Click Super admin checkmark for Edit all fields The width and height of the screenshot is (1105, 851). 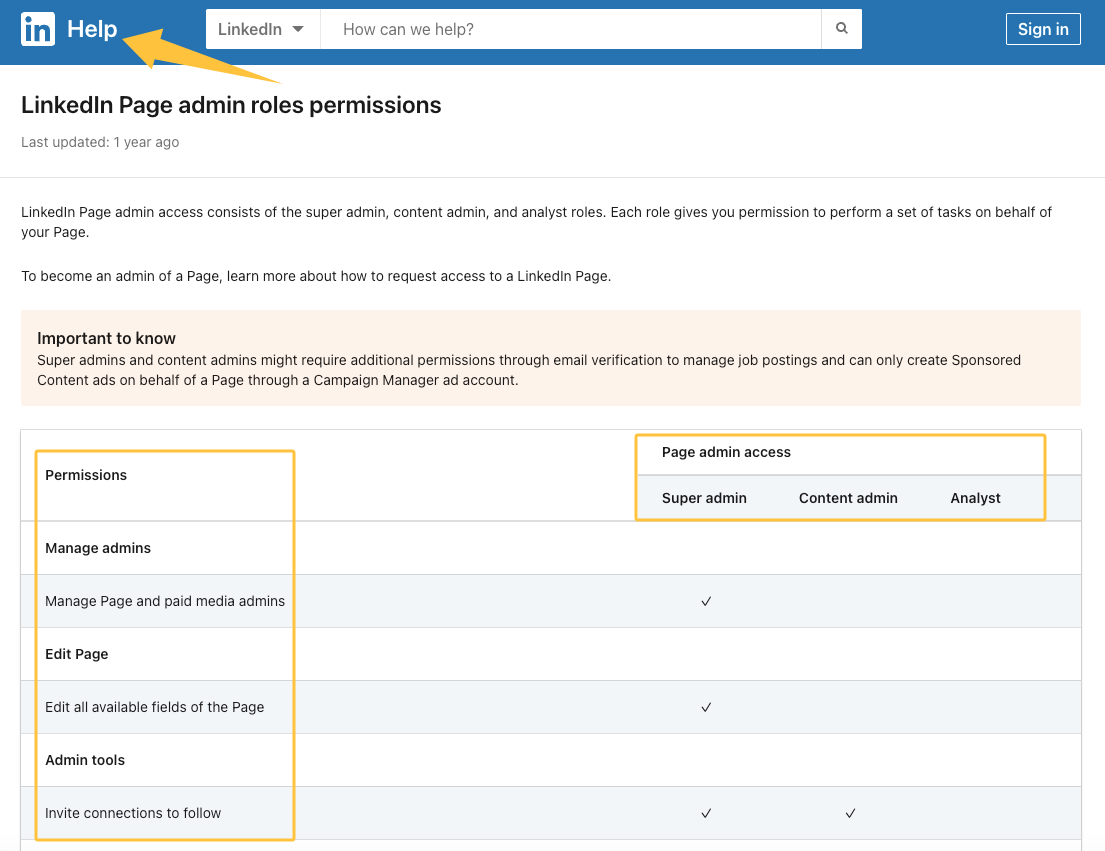[706, 707]
